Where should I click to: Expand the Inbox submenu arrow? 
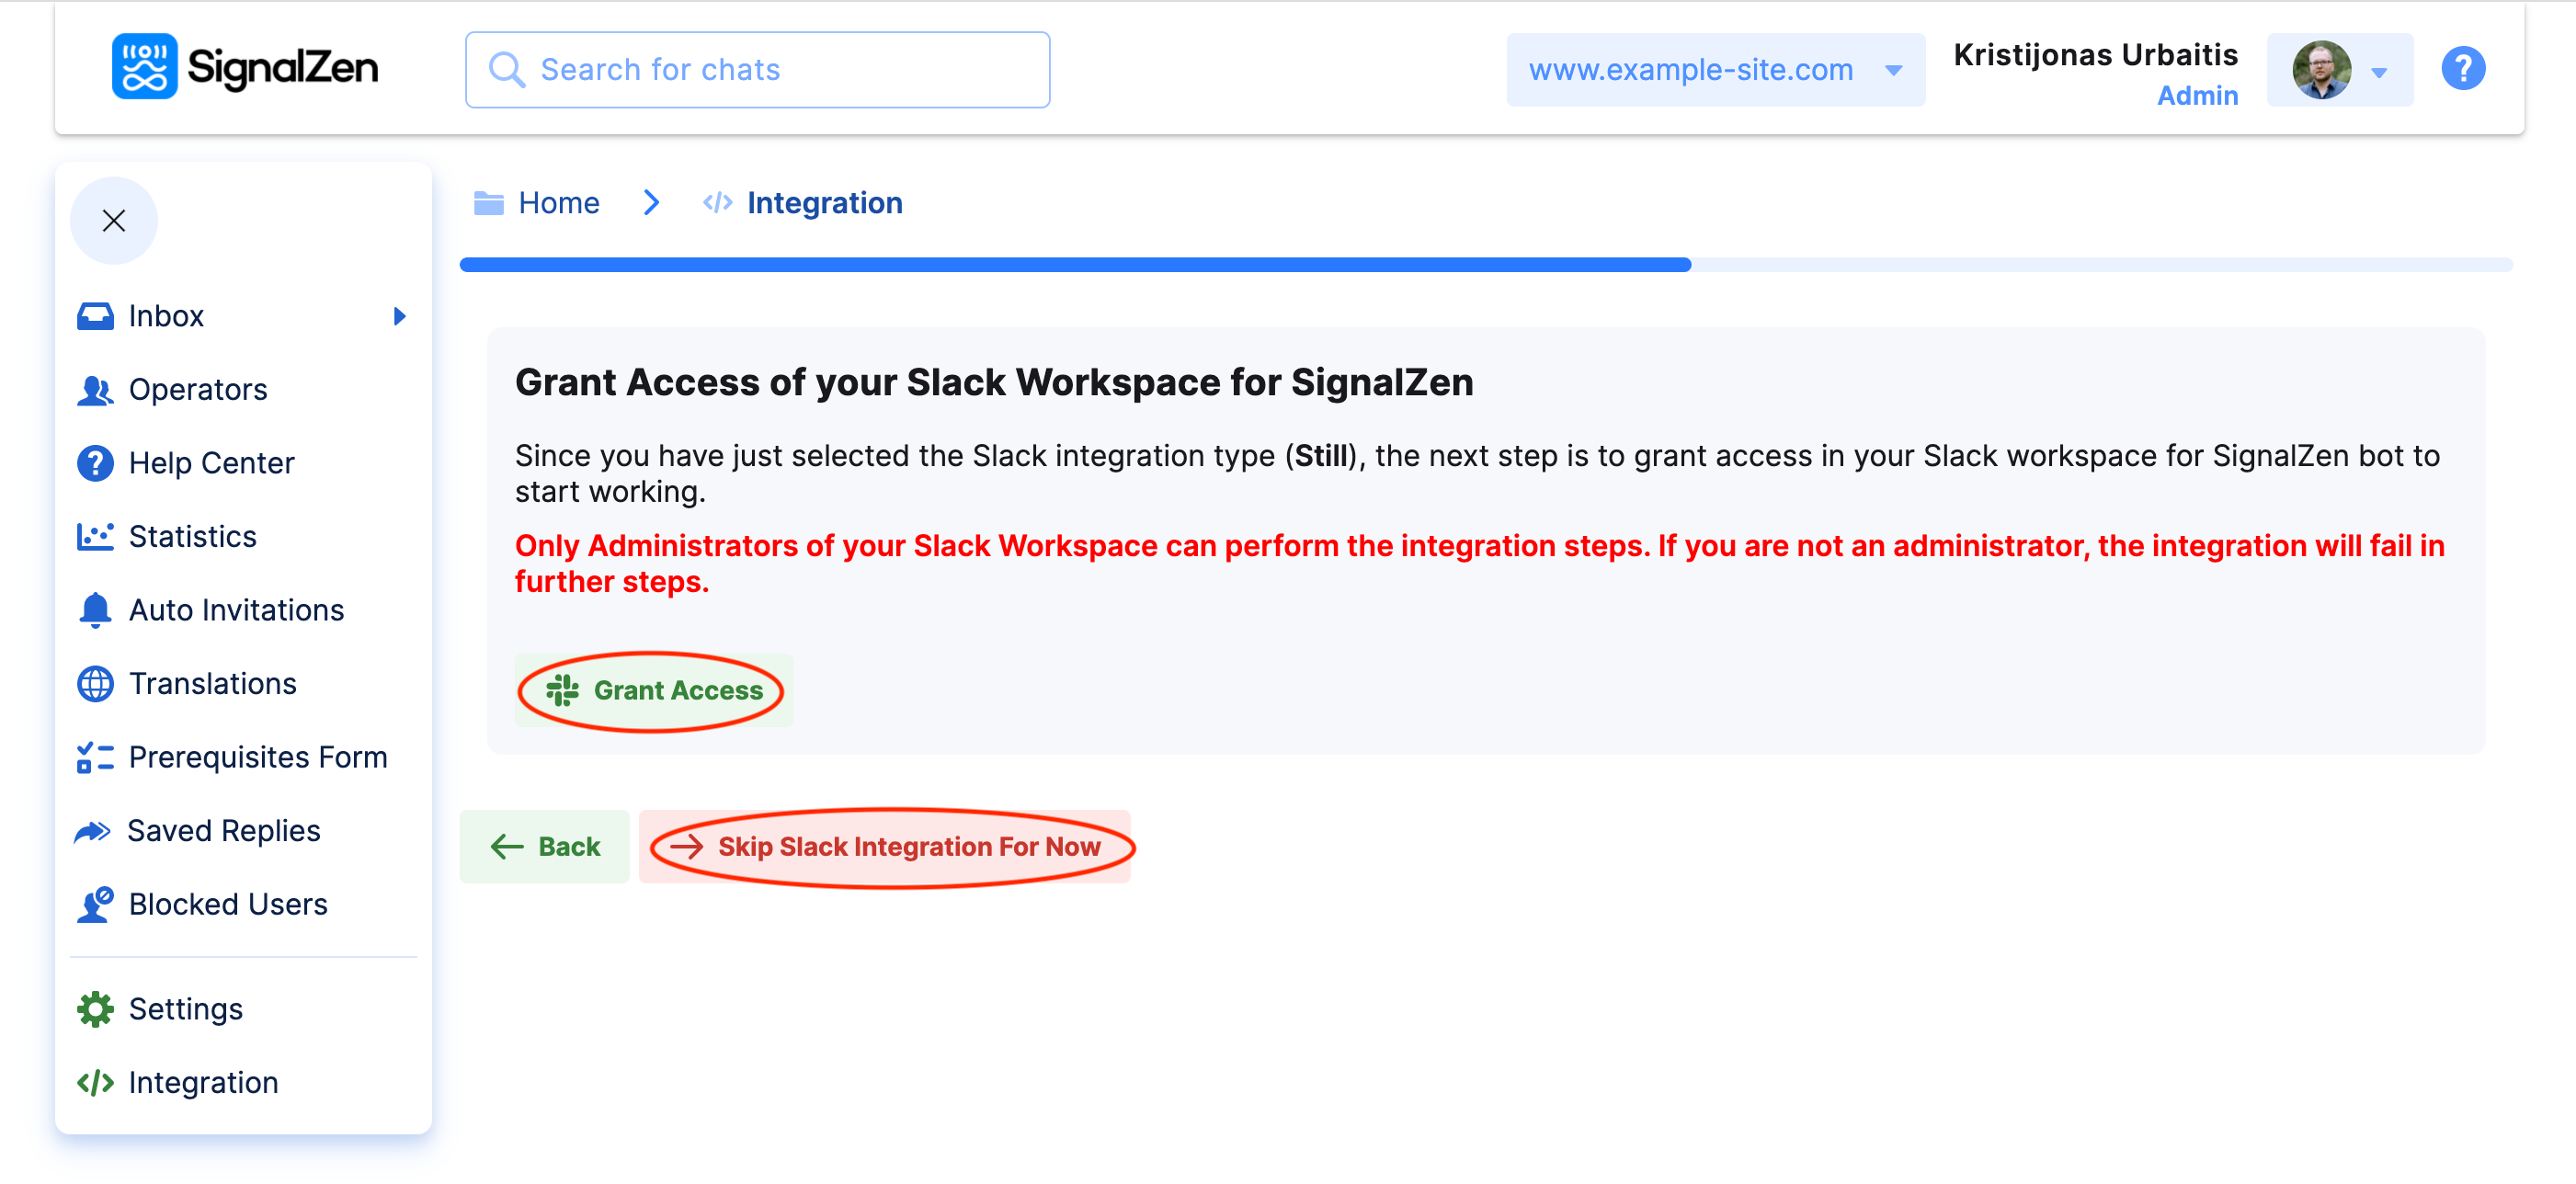[x=399, y=316]
